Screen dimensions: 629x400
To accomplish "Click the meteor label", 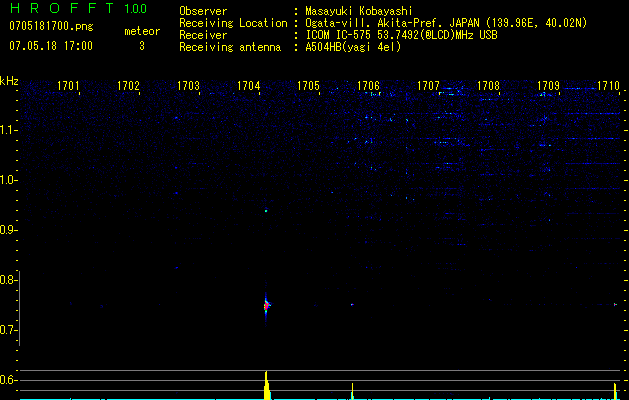I will (x=142, y=31).
